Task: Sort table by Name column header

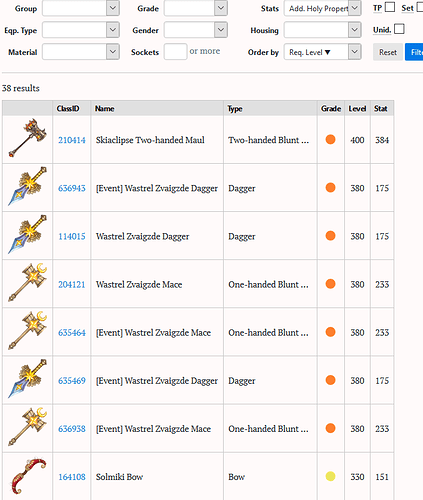Action: tap(104, 109)
